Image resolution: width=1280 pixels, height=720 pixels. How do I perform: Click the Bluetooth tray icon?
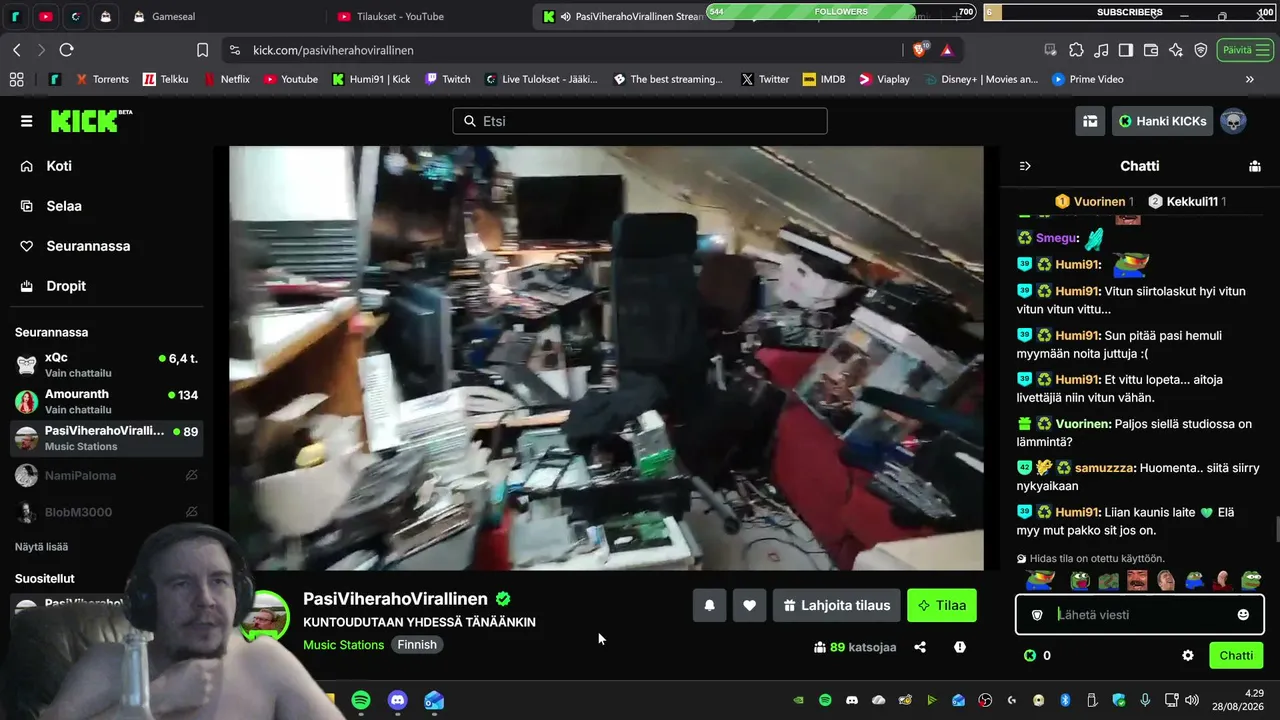1065,700
